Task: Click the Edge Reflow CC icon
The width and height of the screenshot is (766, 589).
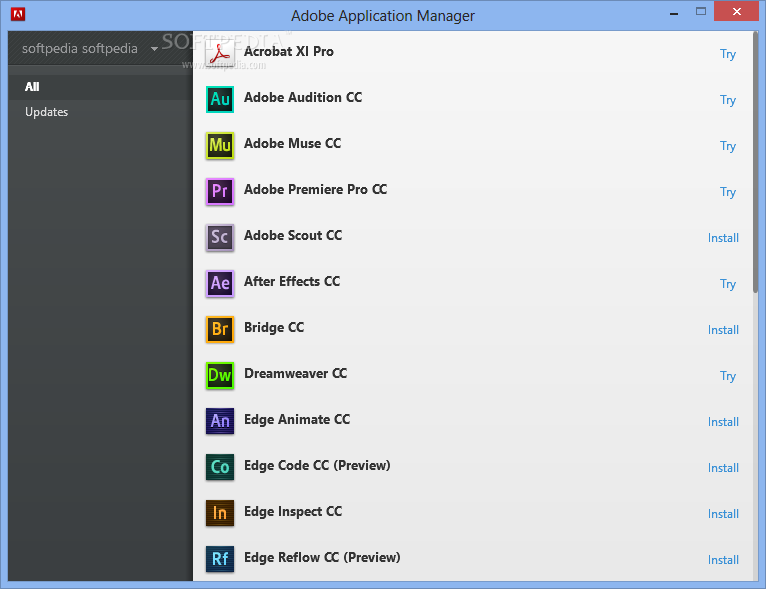Action: [220, 560]
